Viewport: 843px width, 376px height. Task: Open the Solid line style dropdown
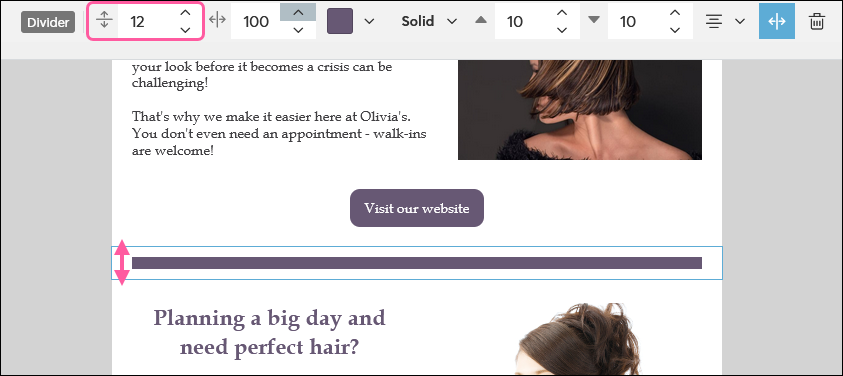(429, 21)
